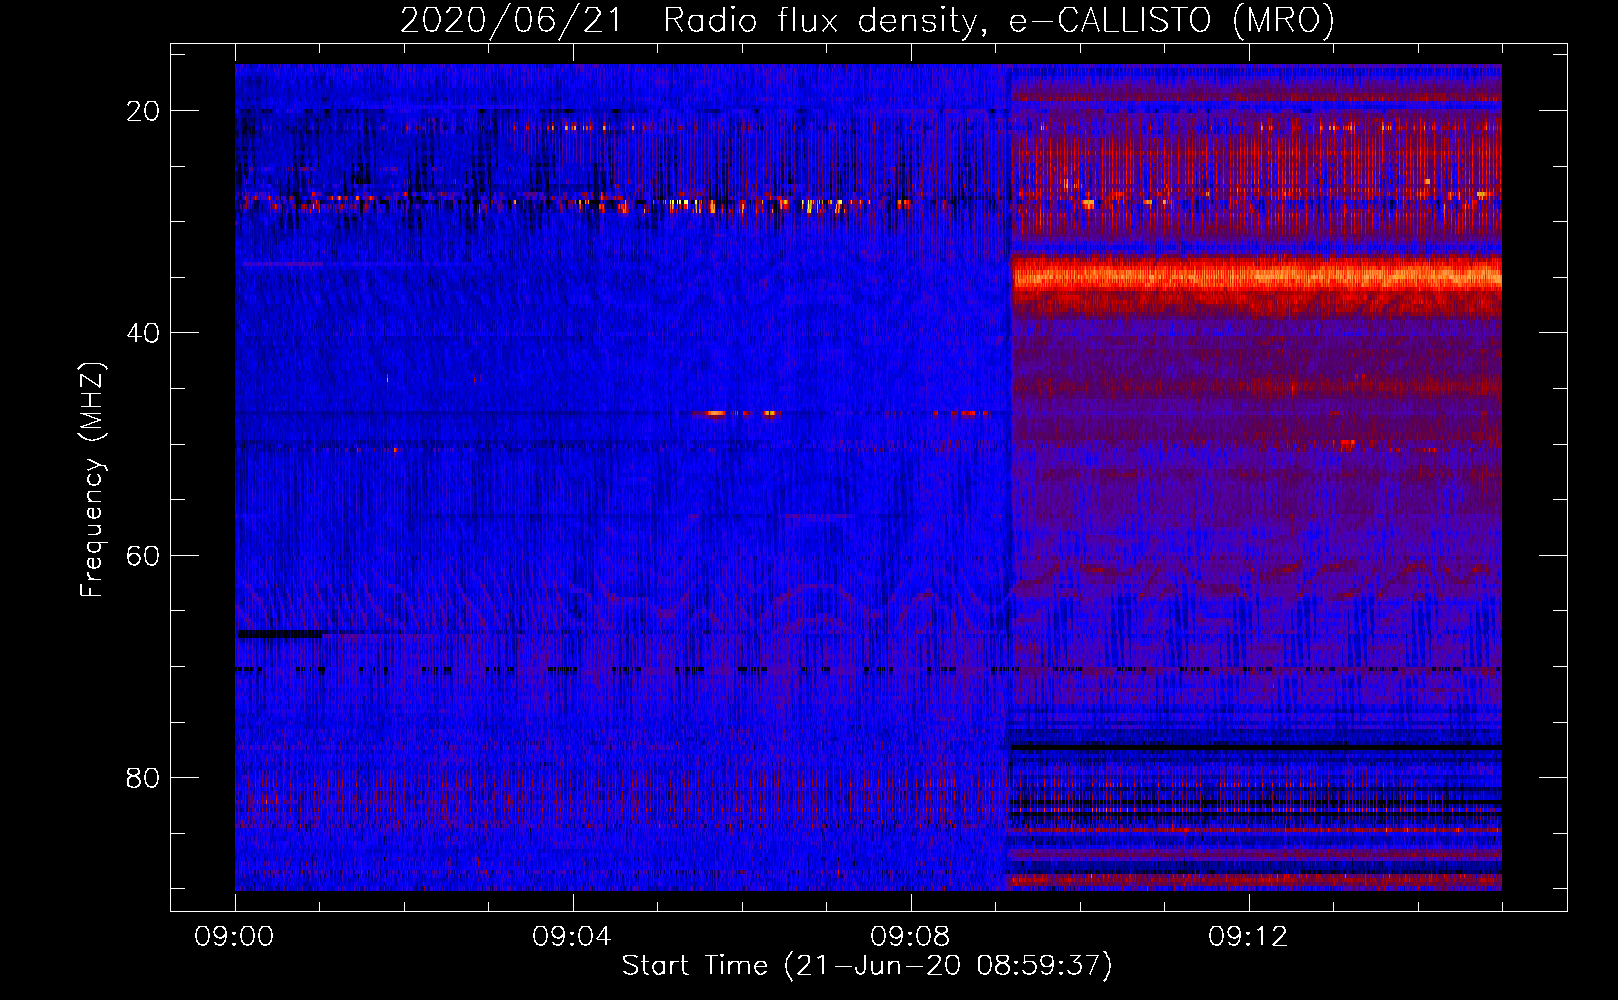This screenshot has width=1618, height=1000.
Task: Click the bright yellow emission band near 35 MHz
Action: (x=1256, y=276)
